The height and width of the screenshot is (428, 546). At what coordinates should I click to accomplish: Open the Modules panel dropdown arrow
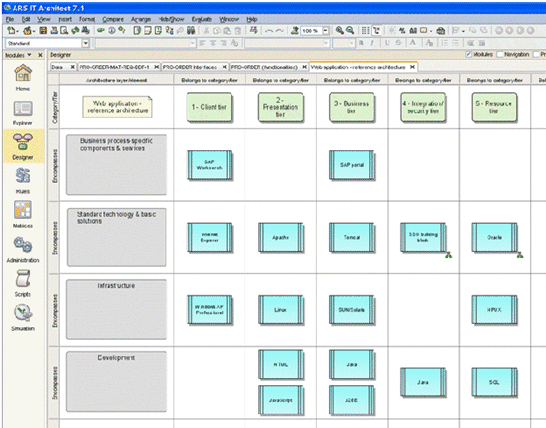29,55
